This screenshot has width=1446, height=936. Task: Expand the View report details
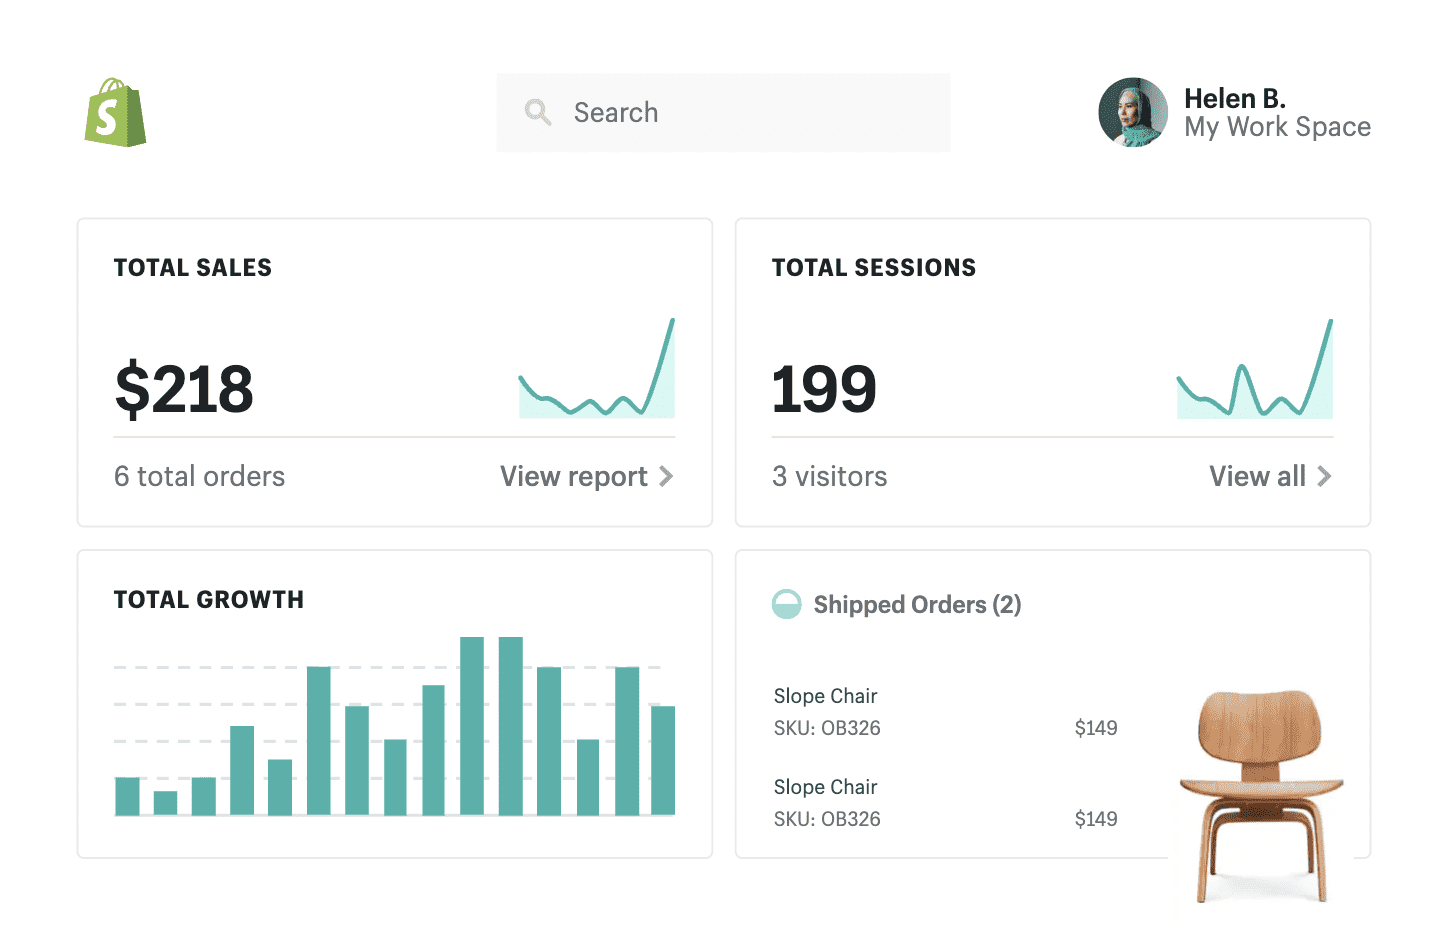point(573,476)
